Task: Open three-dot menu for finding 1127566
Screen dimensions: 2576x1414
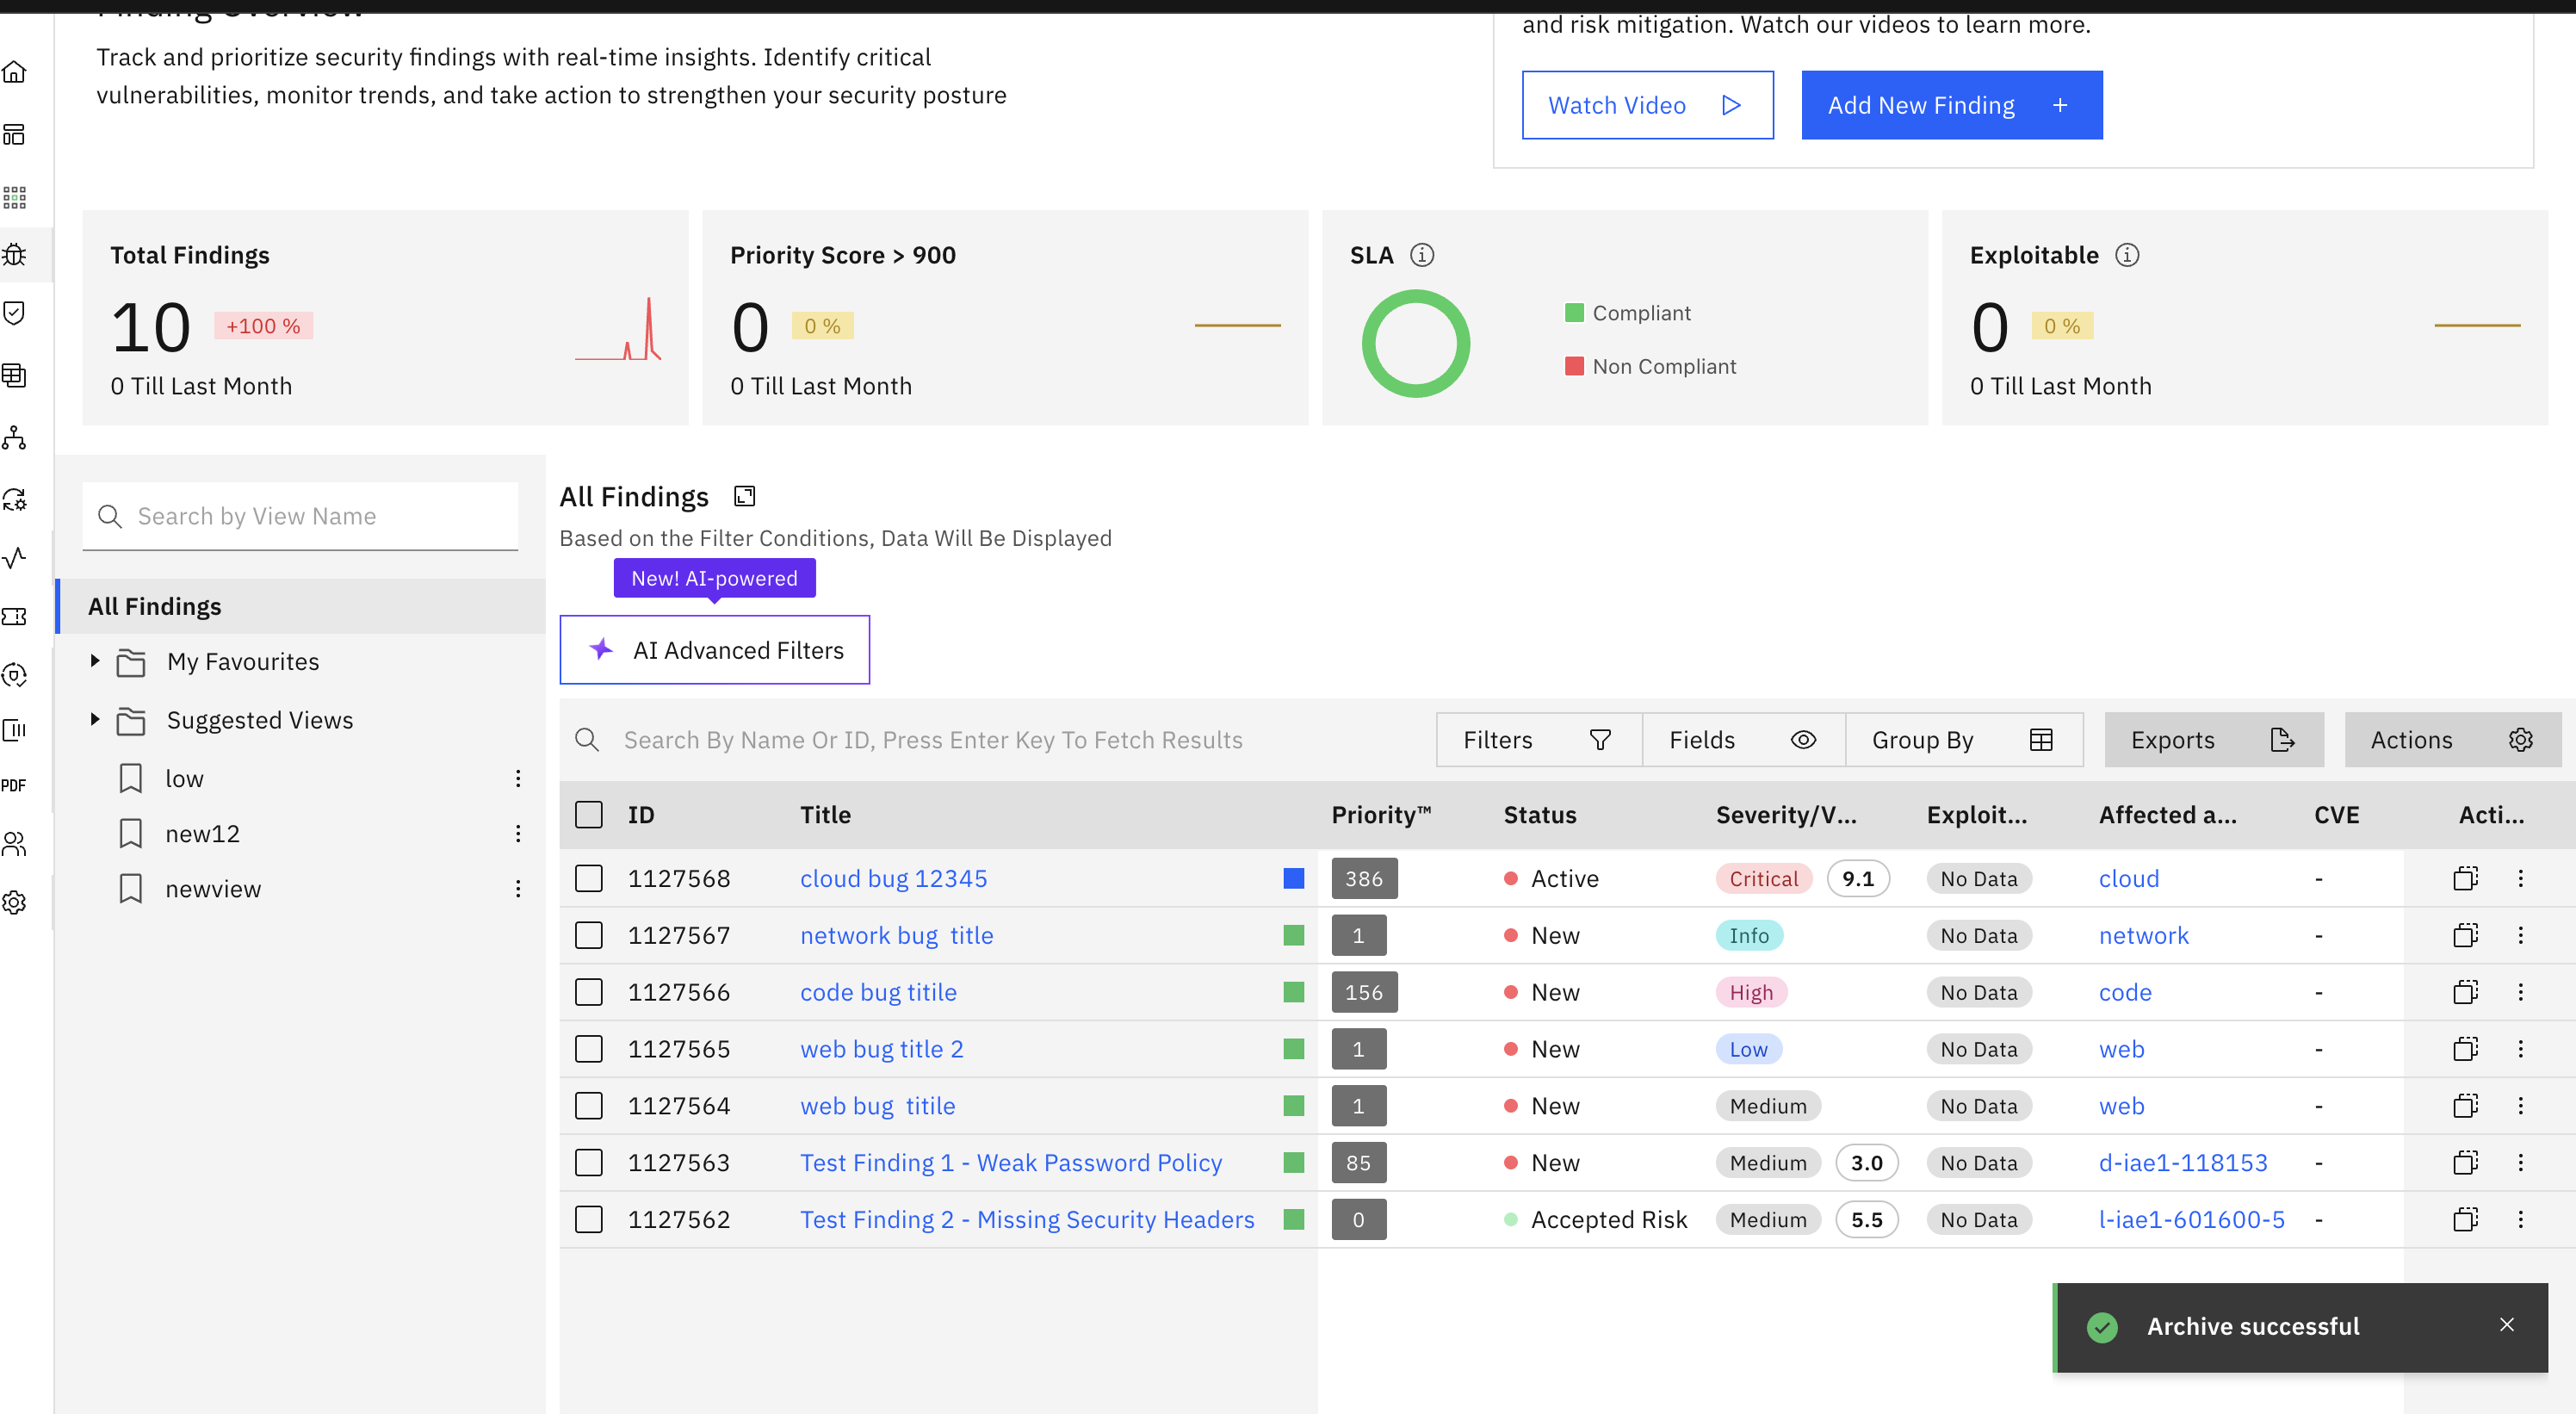Action: 2520,992
